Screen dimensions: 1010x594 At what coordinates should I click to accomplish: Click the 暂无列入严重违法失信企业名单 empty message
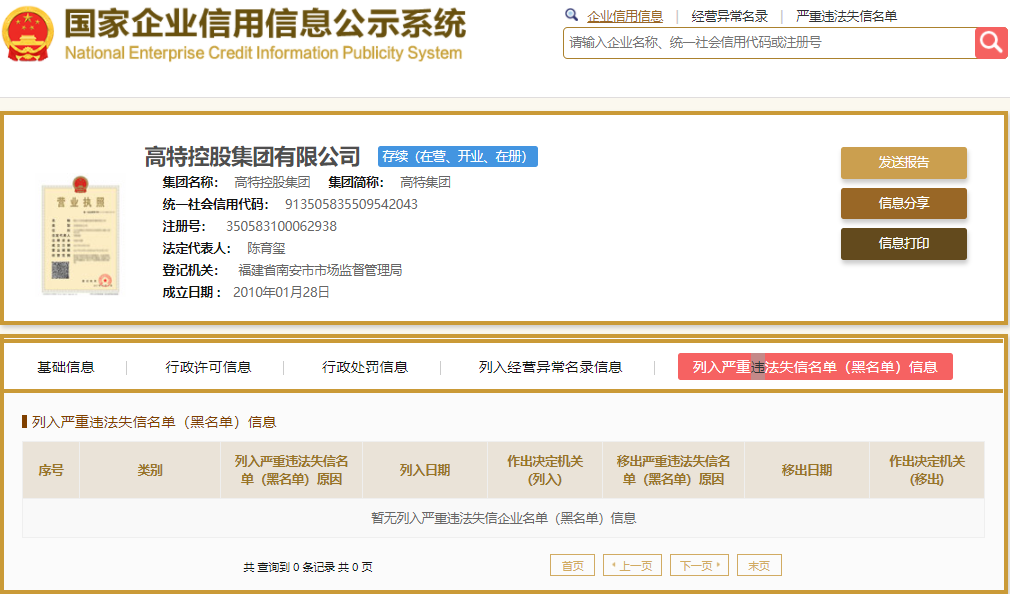pos(504,518)
